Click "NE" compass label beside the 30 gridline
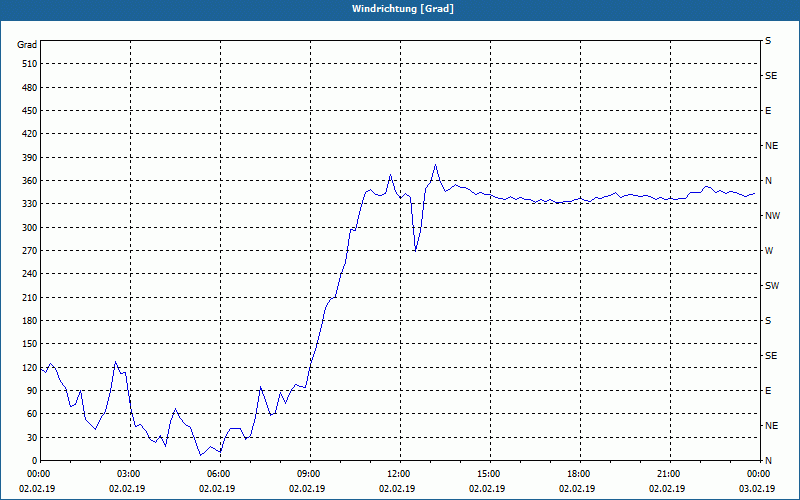This screenshot has height=500, width=800. point(771,426)
